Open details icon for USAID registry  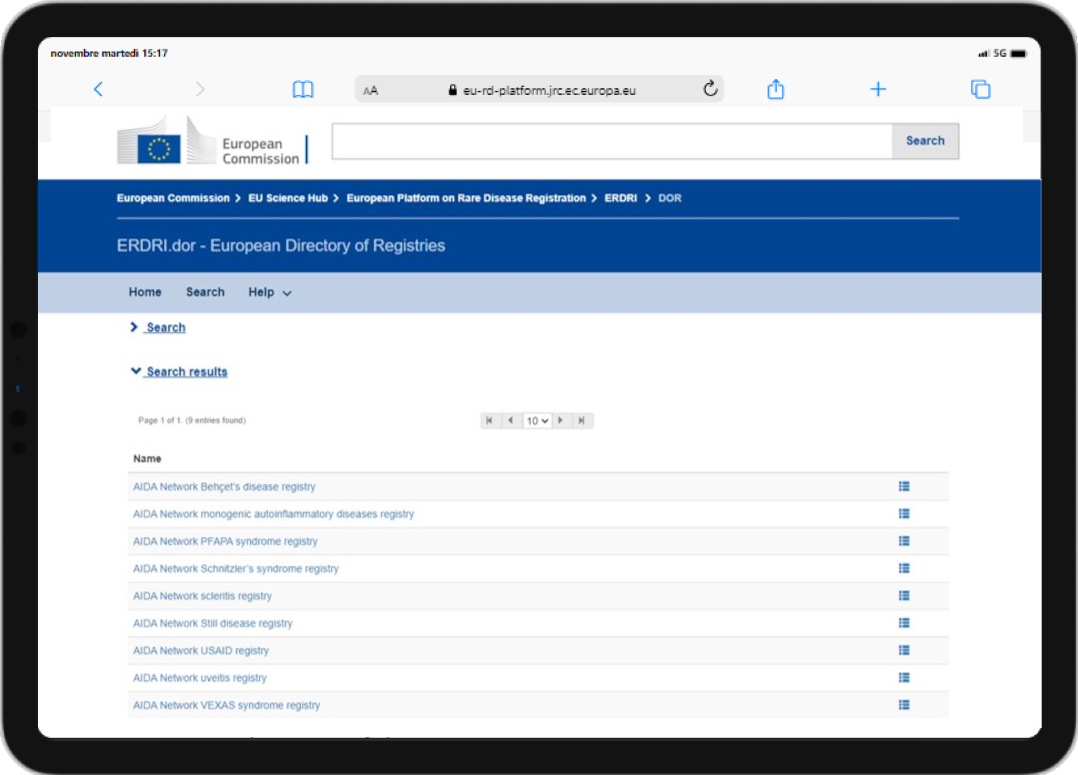click(904, 650)
